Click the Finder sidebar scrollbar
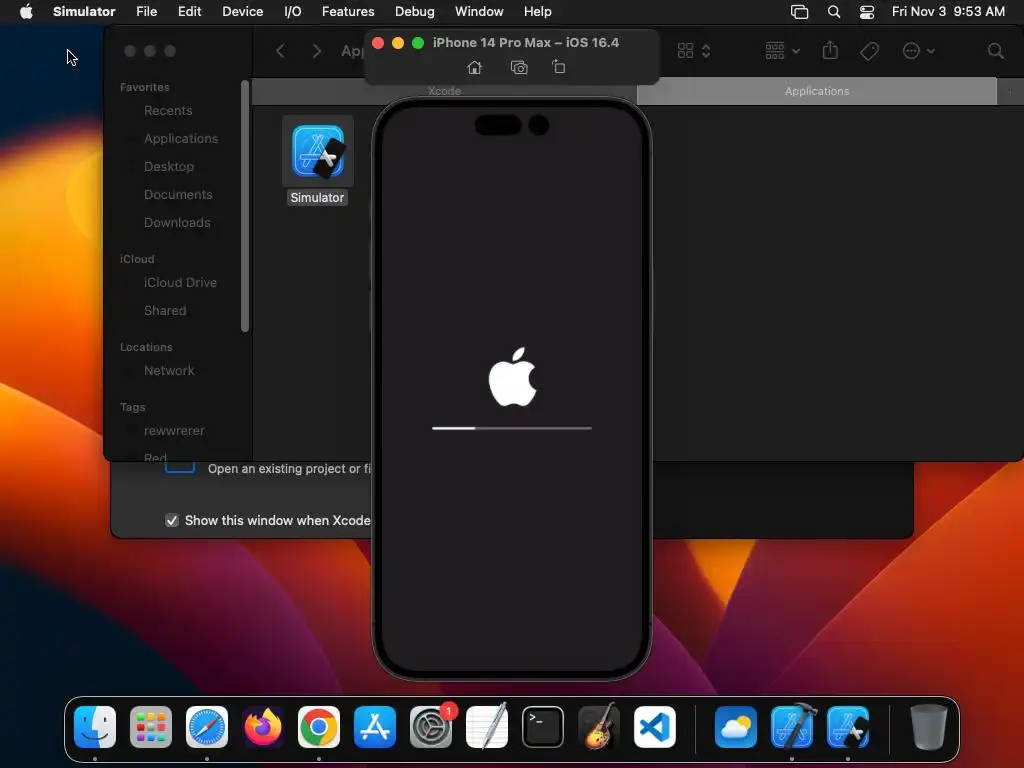 245,206
